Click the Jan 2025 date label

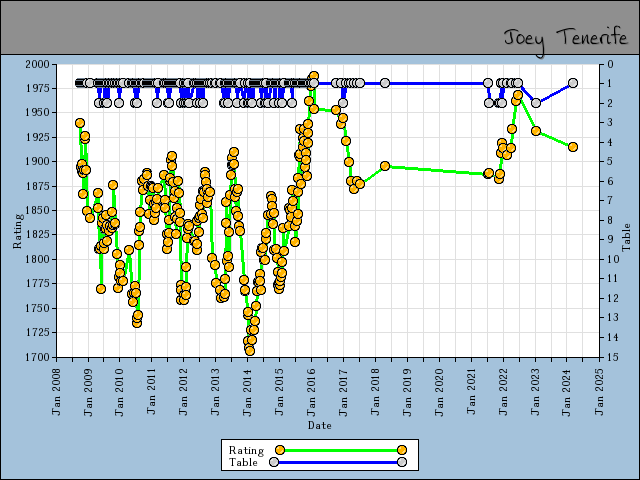[x=600, y=392]
